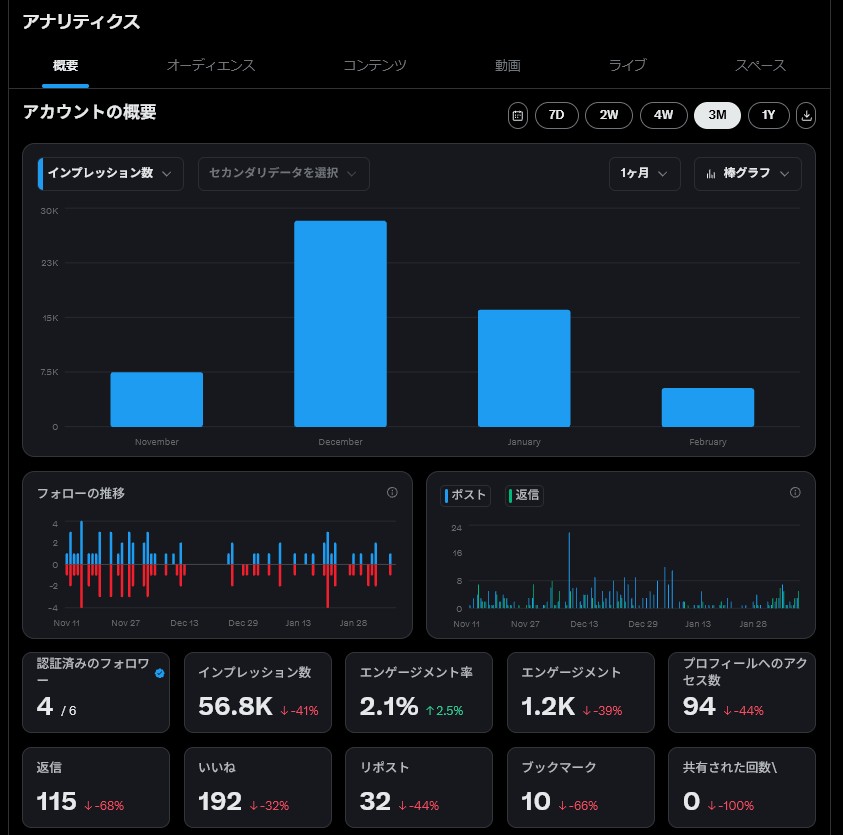
Task: Open the セカンダリデータを選択 dropdown
Action: tap(284, 173)
